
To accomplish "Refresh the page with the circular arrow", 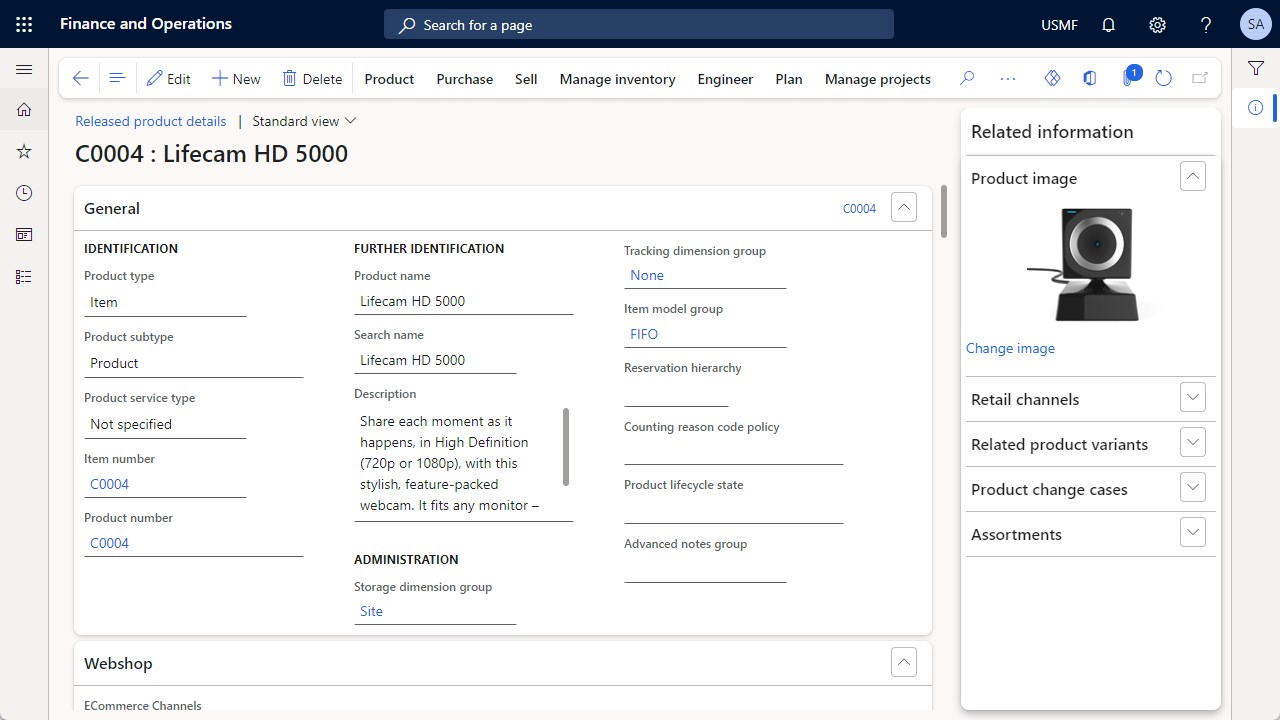I will (1163, 78).
